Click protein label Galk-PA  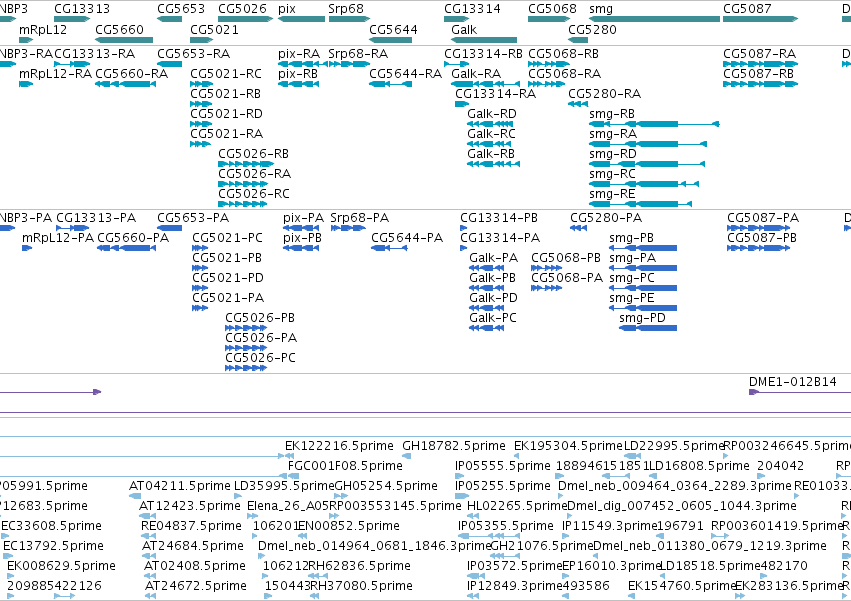(493, 258)
